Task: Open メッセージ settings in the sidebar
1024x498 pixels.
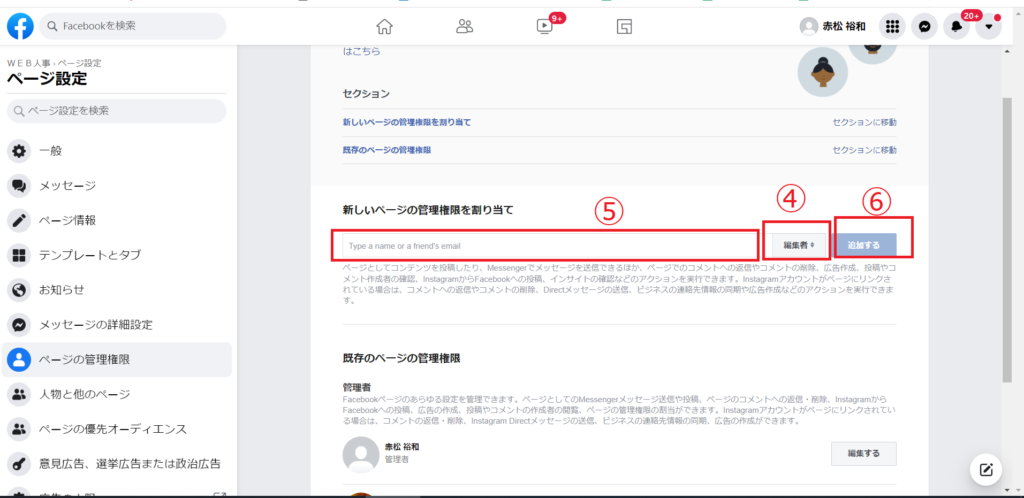Action: [x=67, y=186]
